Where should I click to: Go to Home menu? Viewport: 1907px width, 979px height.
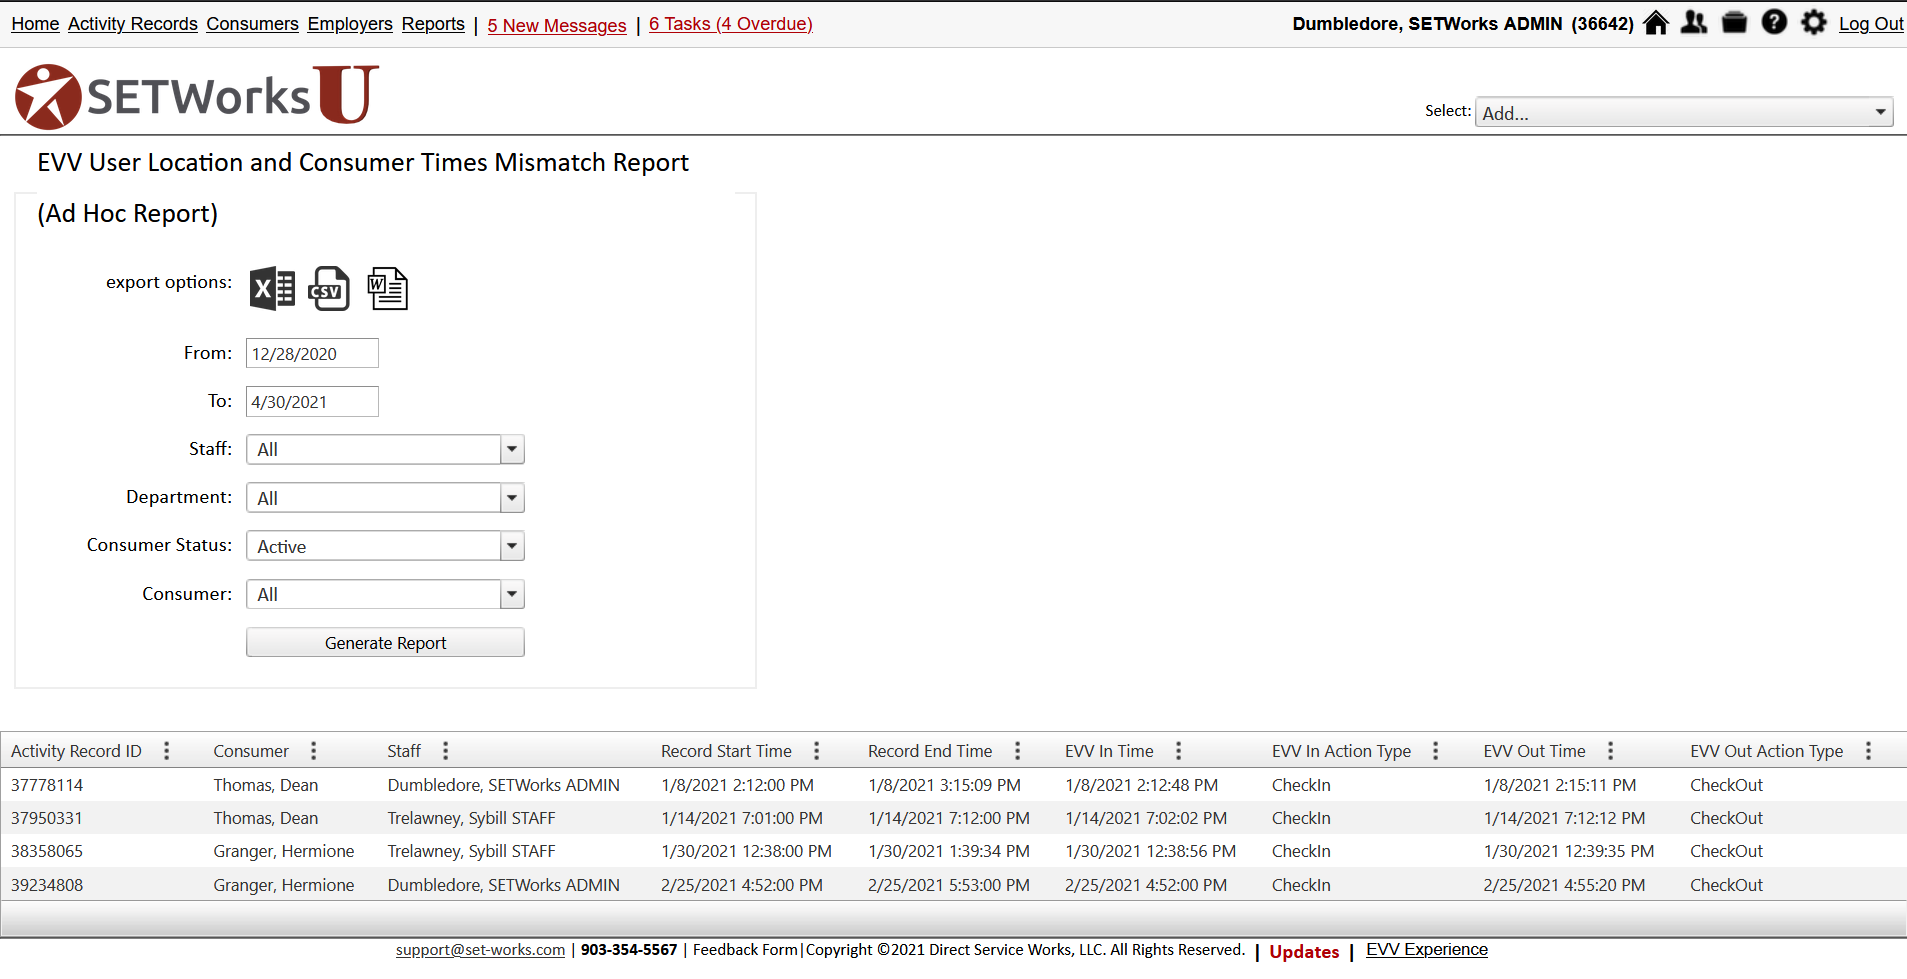[x=35, y=24]
